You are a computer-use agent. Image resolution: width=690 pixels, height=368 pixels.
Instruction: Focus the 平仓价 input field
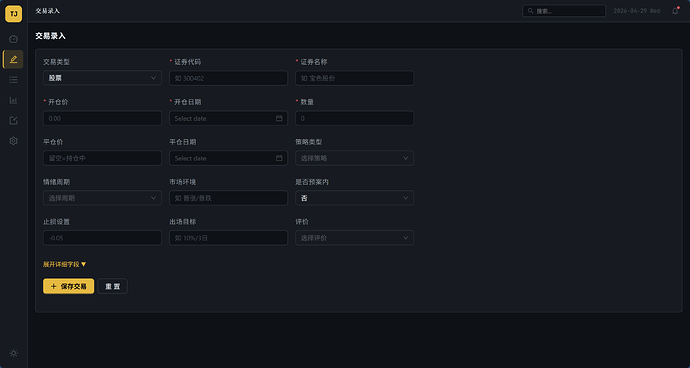102,158
